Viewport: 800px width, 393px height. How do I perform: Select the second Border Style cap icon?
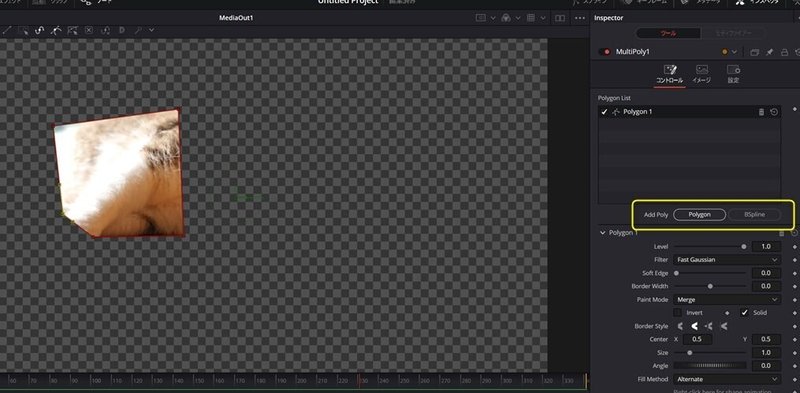point(694,326)
